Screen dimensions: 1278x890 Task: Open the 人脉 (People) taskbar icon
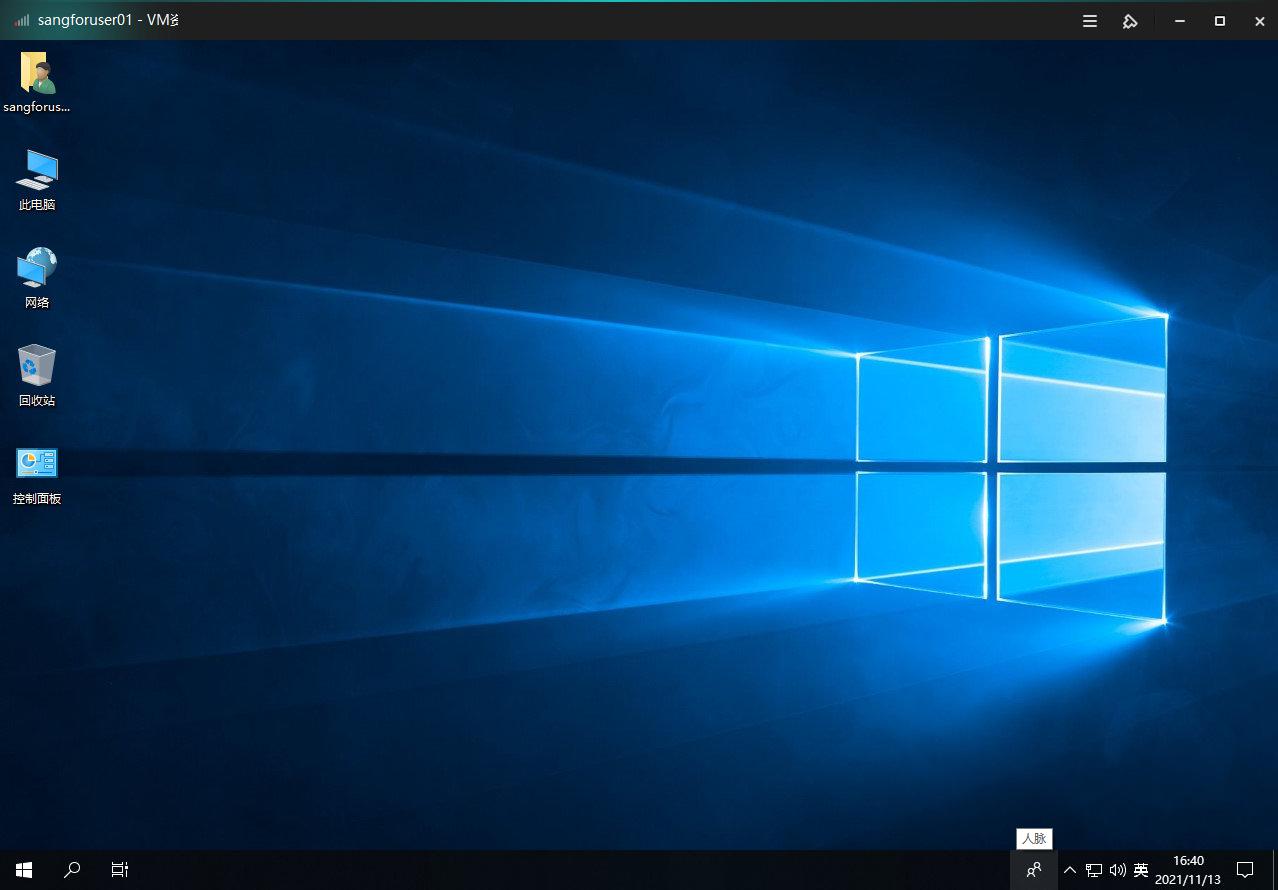click(x=1034, y=870)
